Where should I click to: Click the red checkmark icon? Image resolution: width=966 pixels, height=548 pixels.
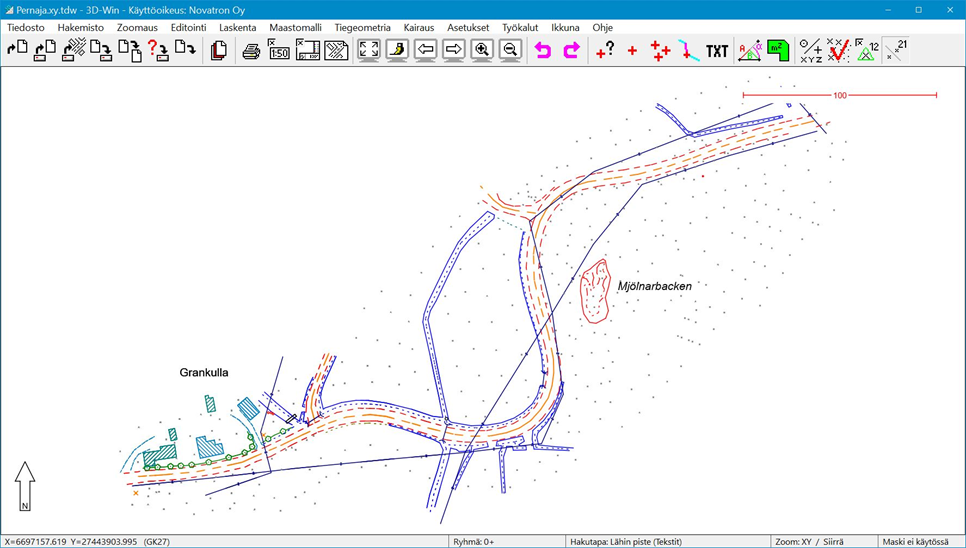pos(838,50)
